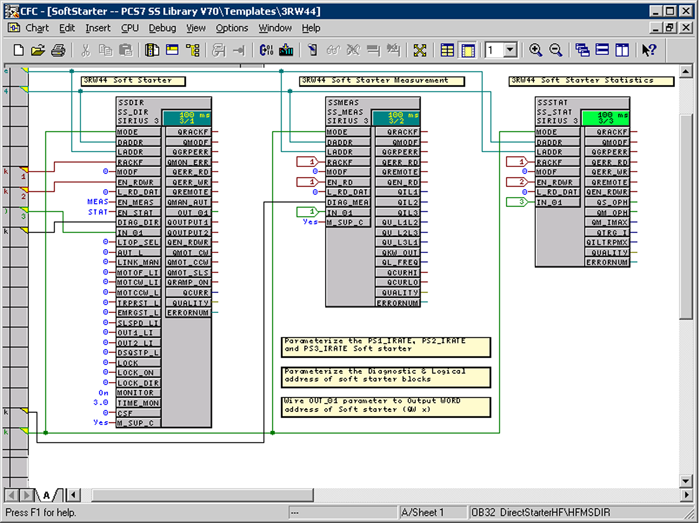This screenshot has width=700, height=523.
Task: Open the Chart menu
Action: point(37,28)
